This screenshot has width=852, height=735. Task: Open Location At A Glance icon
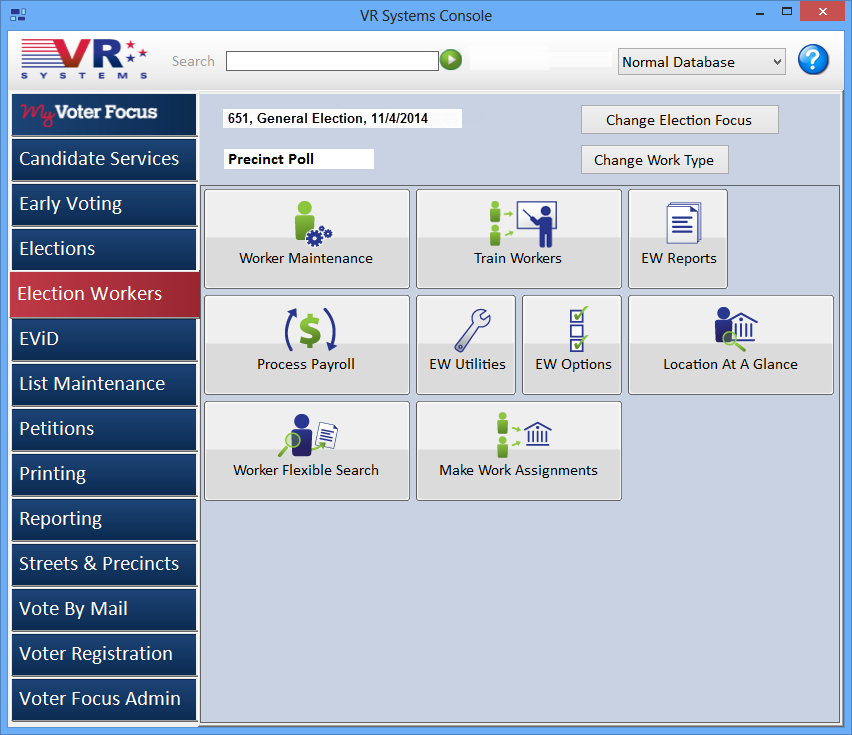[x=736, y=329]
